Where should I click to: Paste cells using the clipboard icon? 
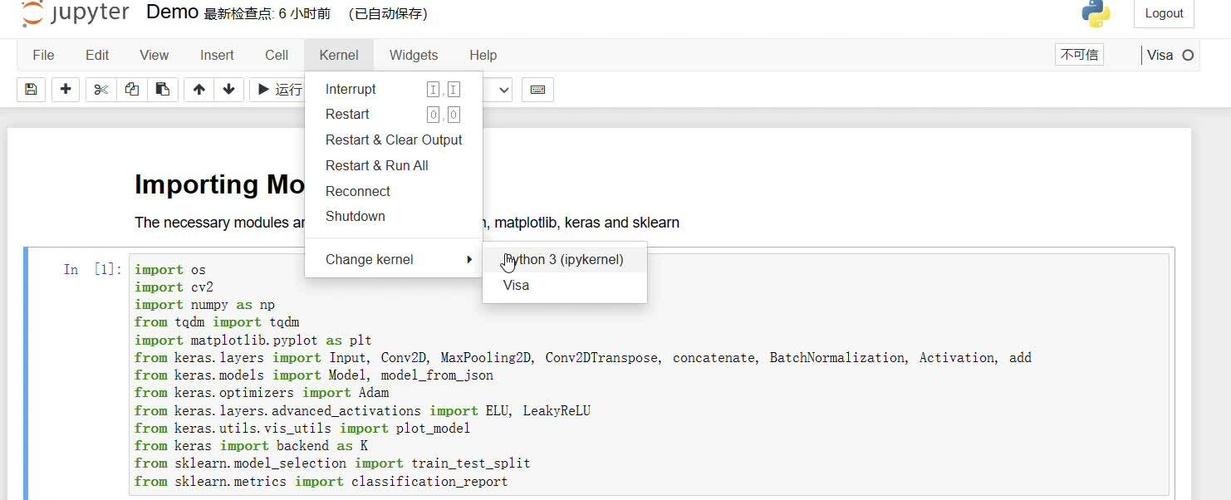pos(162,89)
